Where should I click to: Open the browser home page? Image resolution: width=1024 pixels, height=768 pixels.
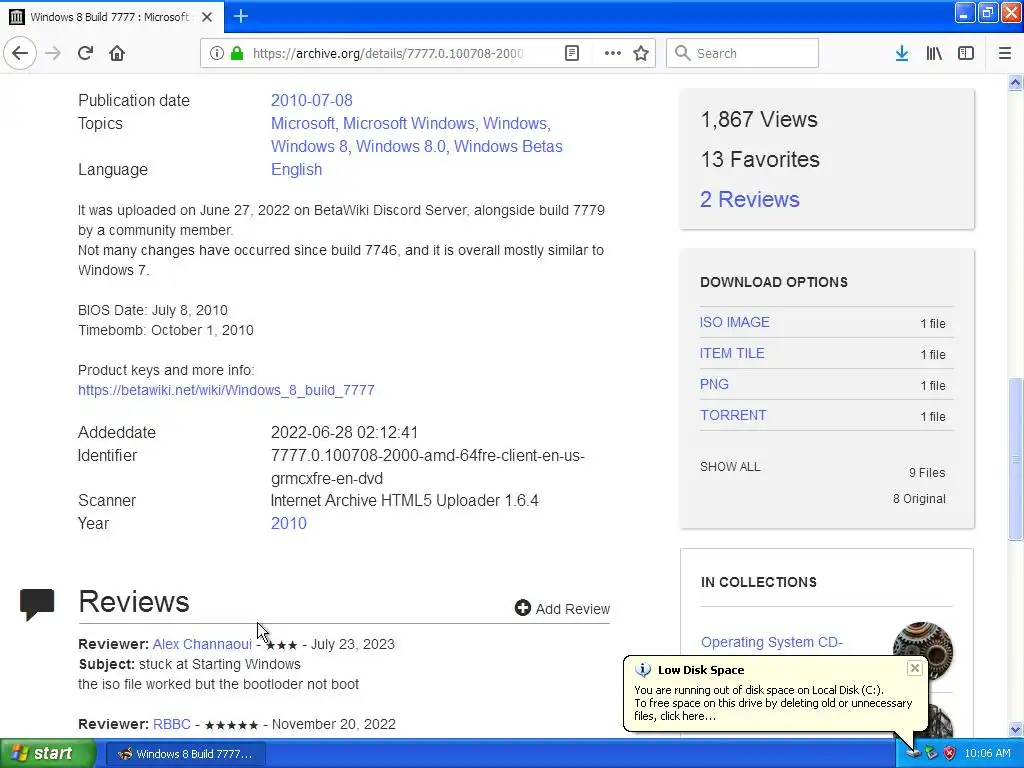(x=117, y=53)
